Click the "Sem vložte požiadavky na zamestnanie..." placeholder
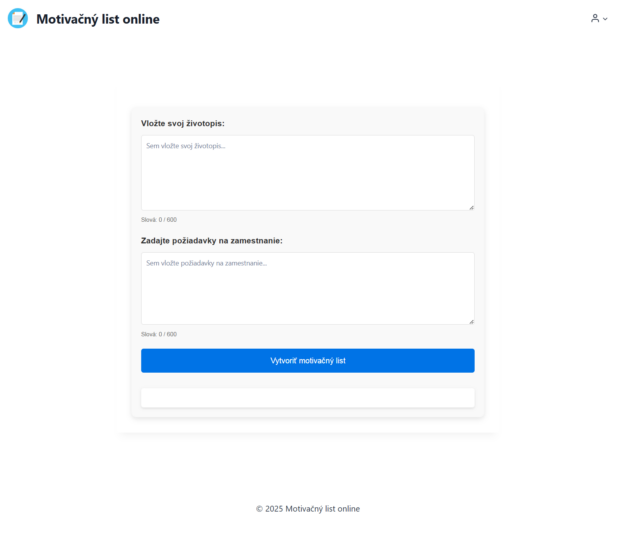Viewport: 622px width, 534px height. point(207,263)
